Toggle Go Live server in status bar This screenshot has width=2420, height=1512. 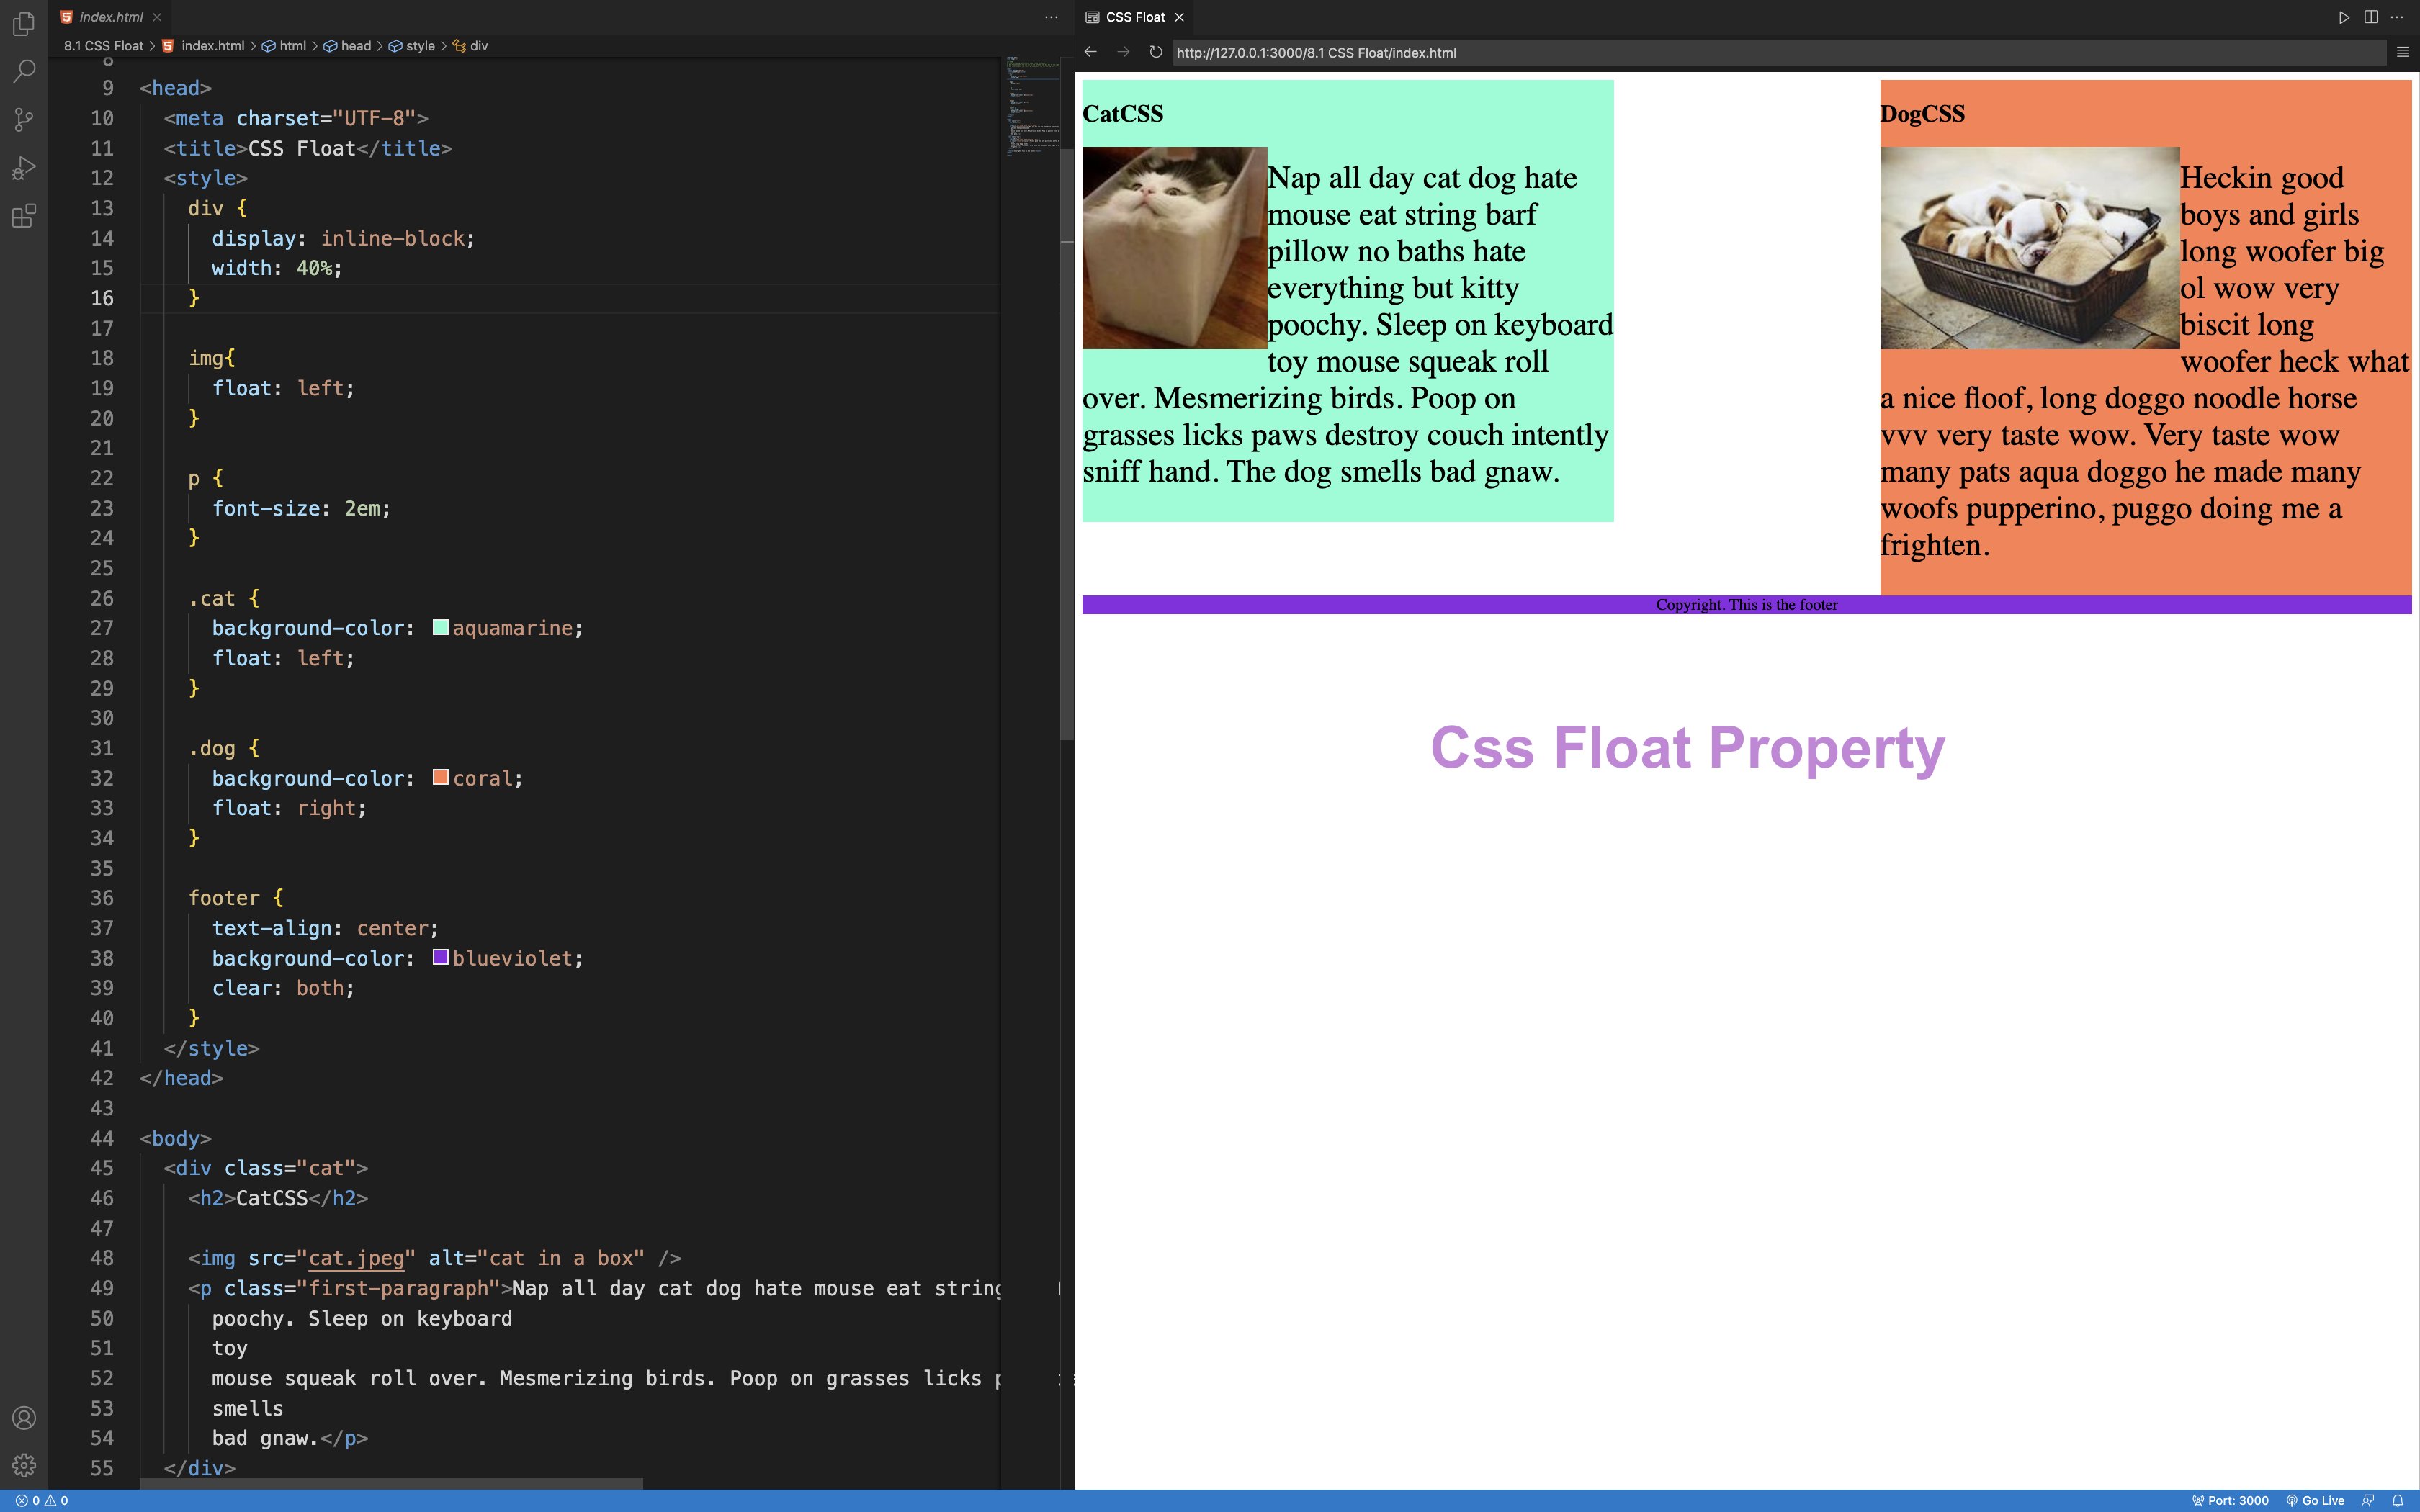pyautogui.click(x=2315, y=1501)
